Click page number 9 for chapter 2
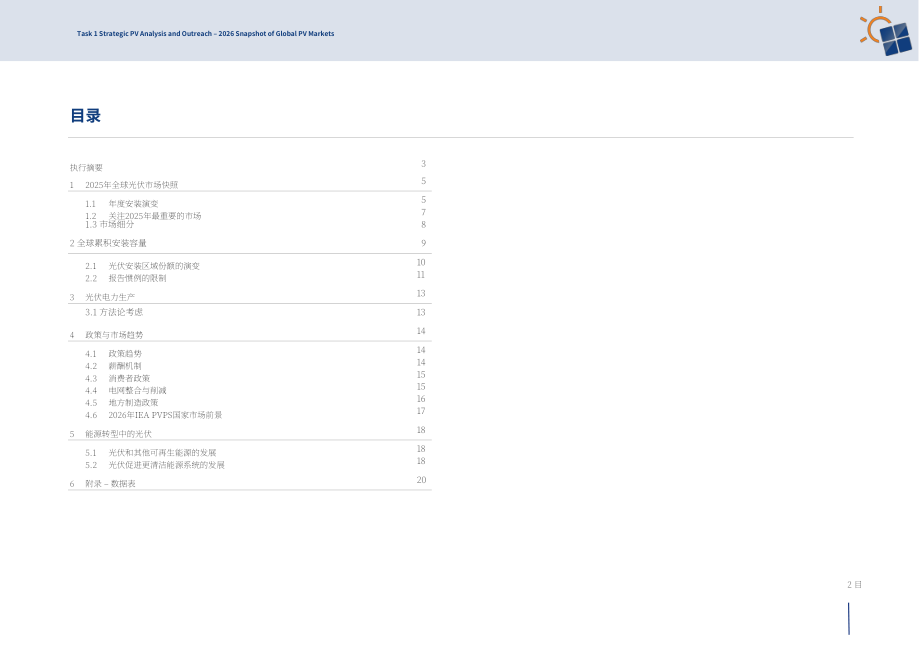The width and height of the screenshot is (920, 651). (x=424, y=243)
